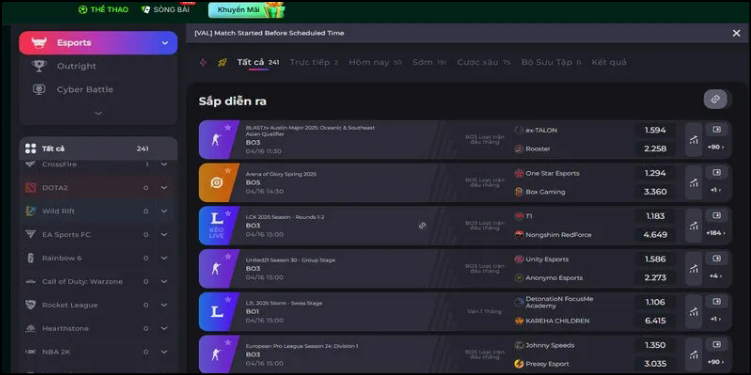The height and width of the screenshot is (375, 751).
Task: Click the Wild Rift game icon
Action: pyautogui.click(x=31, y=211)
